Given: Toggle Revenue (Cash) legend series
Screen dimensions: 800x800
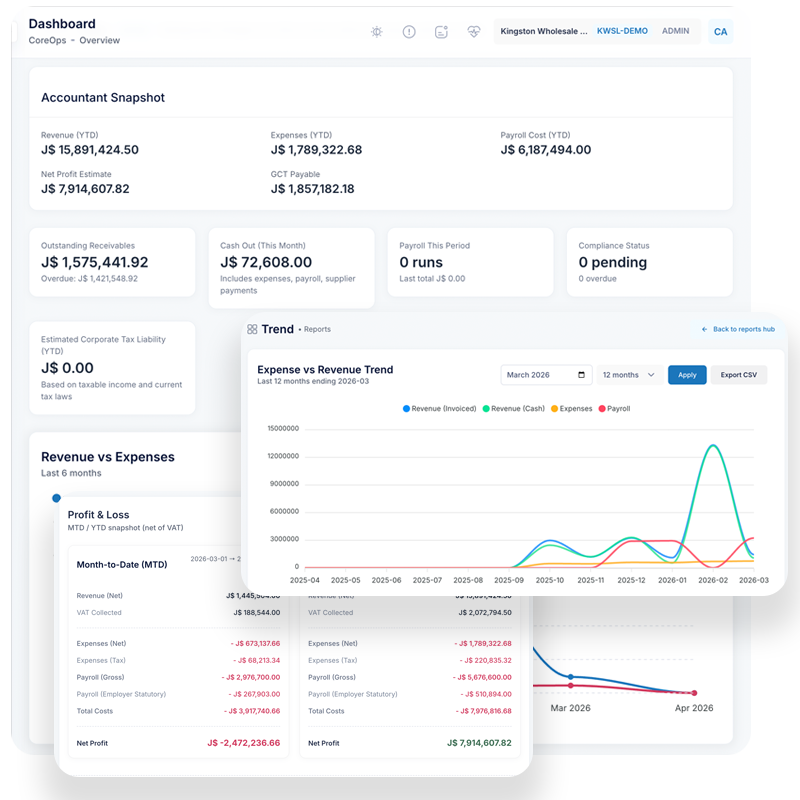Looking at the screenshot, I should [513, 409].
